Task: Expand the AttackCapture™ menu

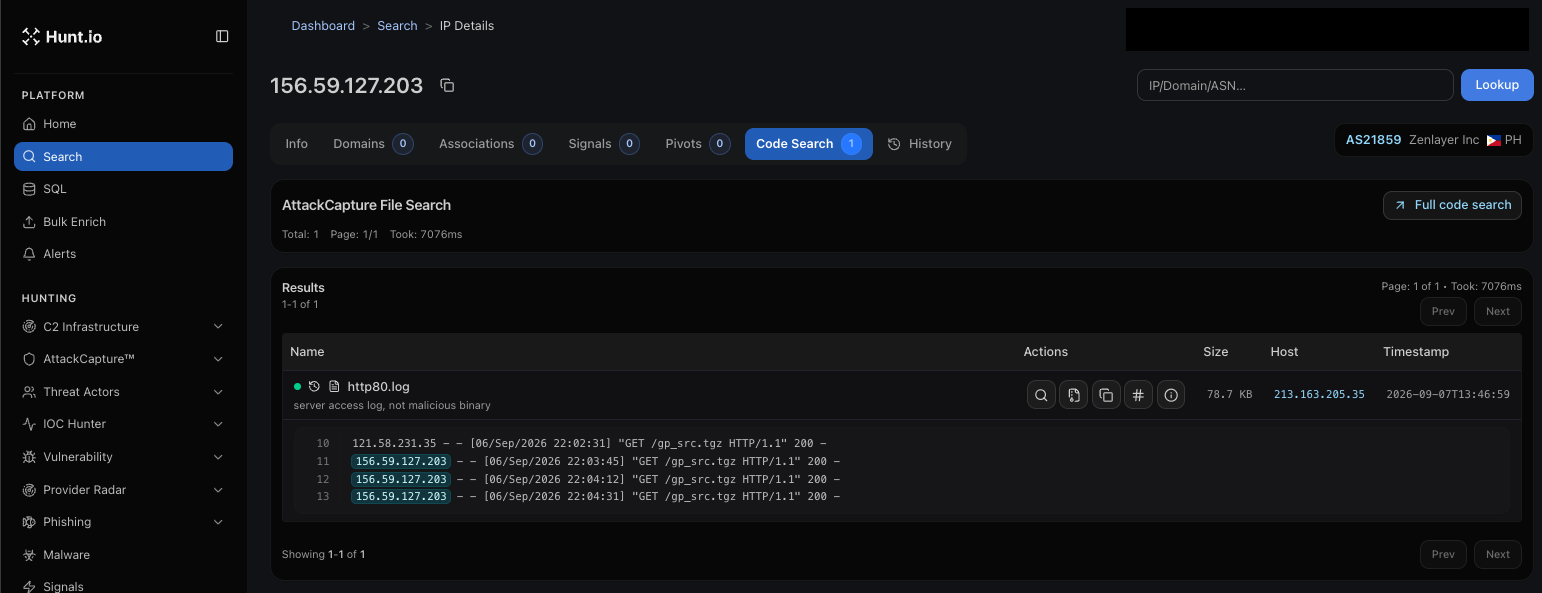Action: pyautogui.click(x=123, y=359)
